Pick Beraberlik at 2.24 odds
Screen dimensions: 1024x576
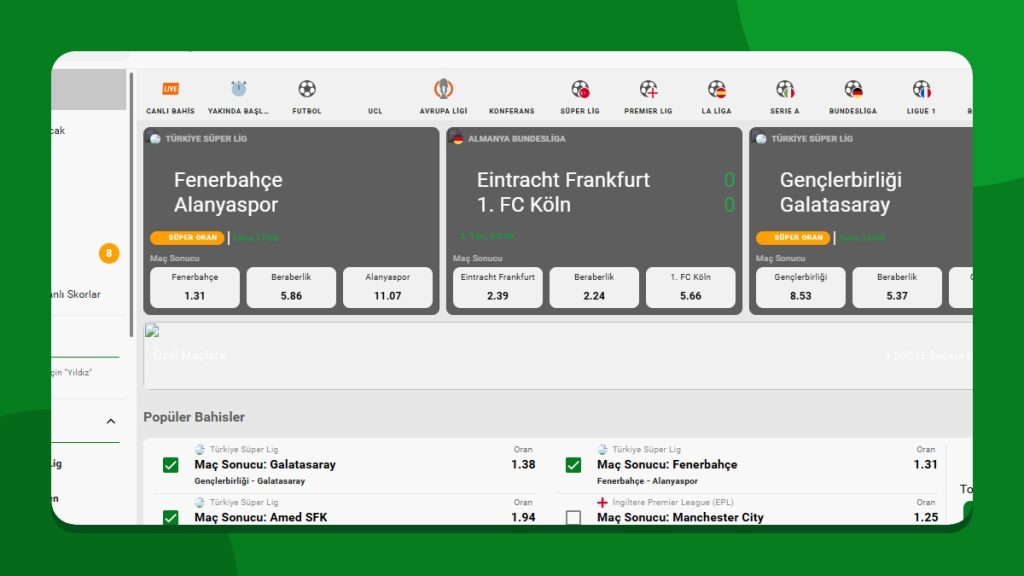[x=594, y=287]
